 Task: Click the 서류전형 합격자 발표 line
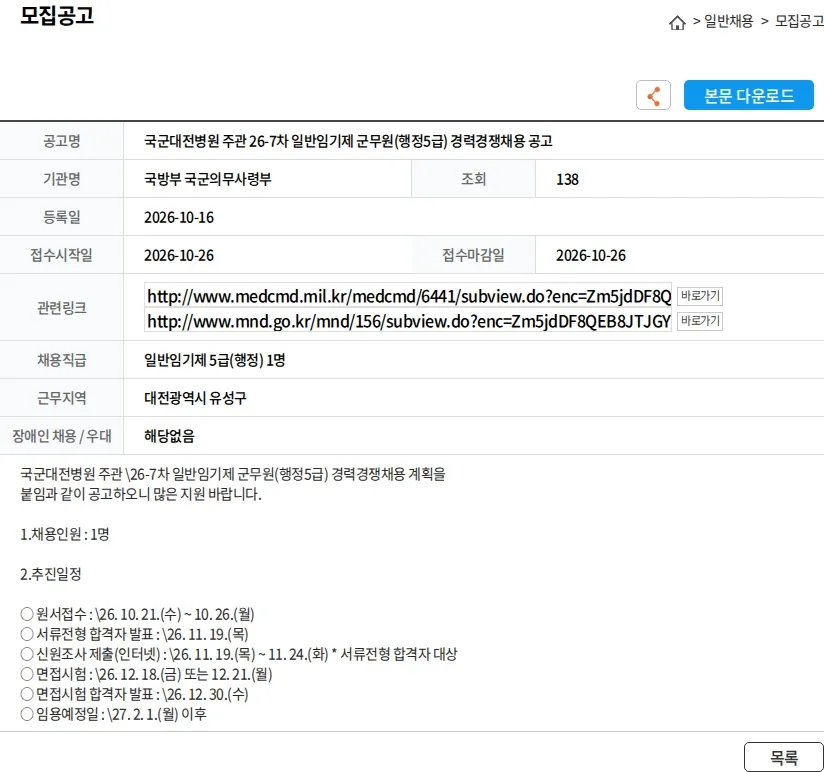click(134, 634)
